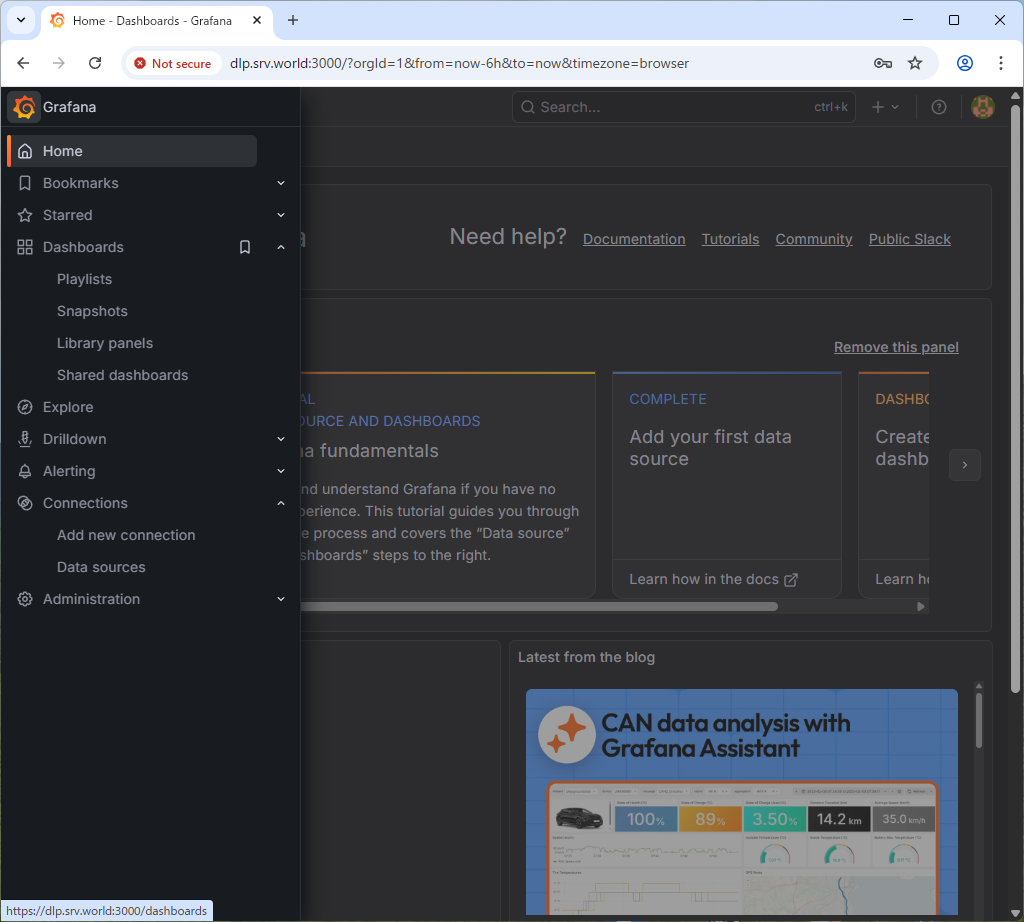Screen dimensions: 1024x922
Task: Show next setup card with arrow button
Action: (965, 465)
